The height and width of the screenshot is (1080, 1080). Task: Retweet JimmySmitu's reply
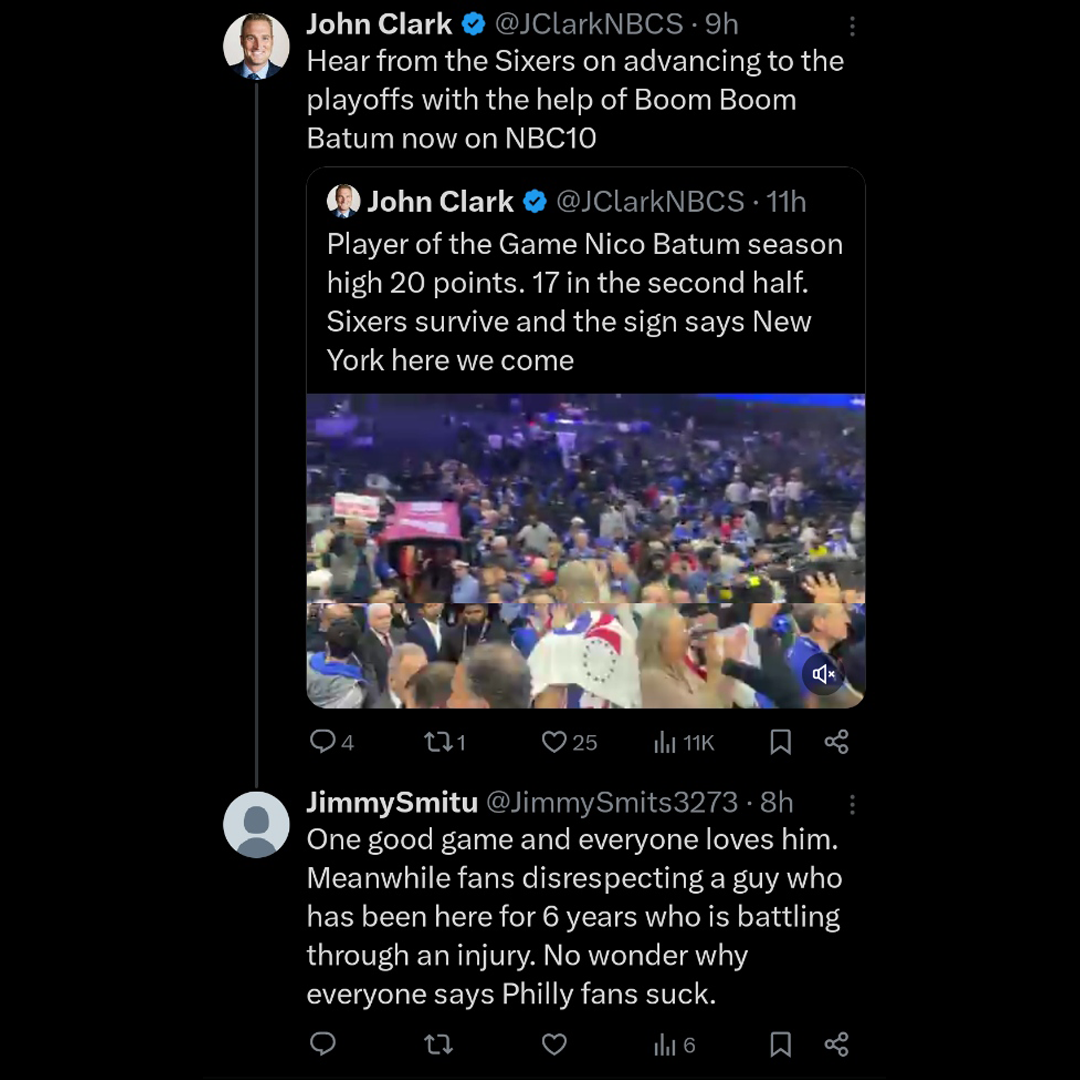(439, 1044)
